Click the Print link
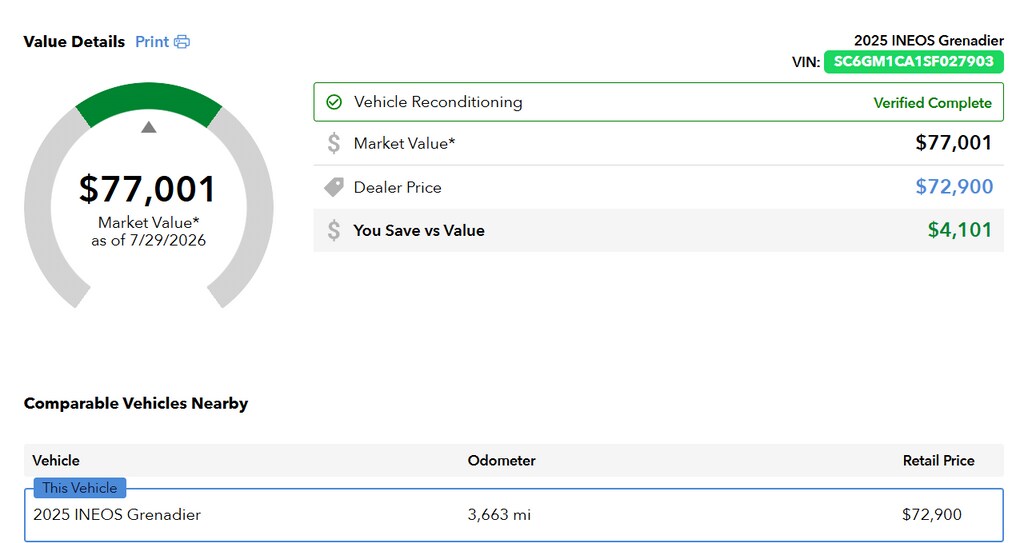 coord(152,42)
